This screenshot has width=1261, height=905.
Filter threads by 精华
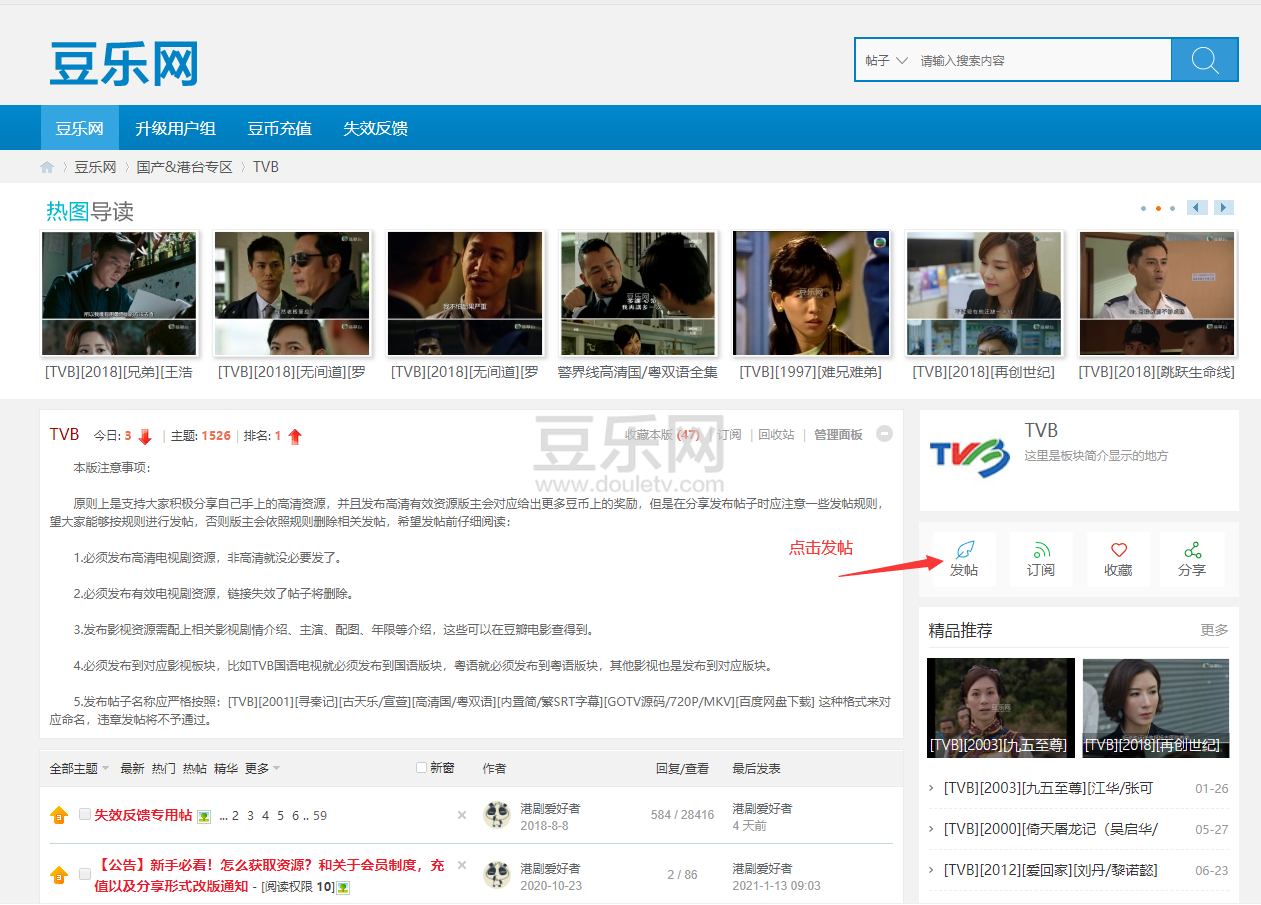coord(226,768)
